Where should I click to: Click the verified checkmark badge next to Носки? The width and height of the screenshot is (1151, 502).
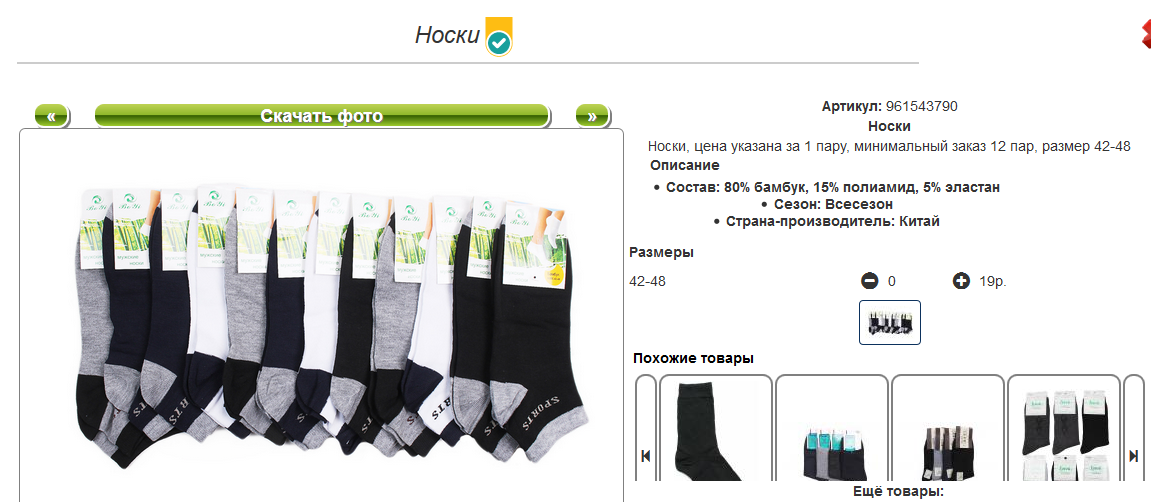[499, 37]
